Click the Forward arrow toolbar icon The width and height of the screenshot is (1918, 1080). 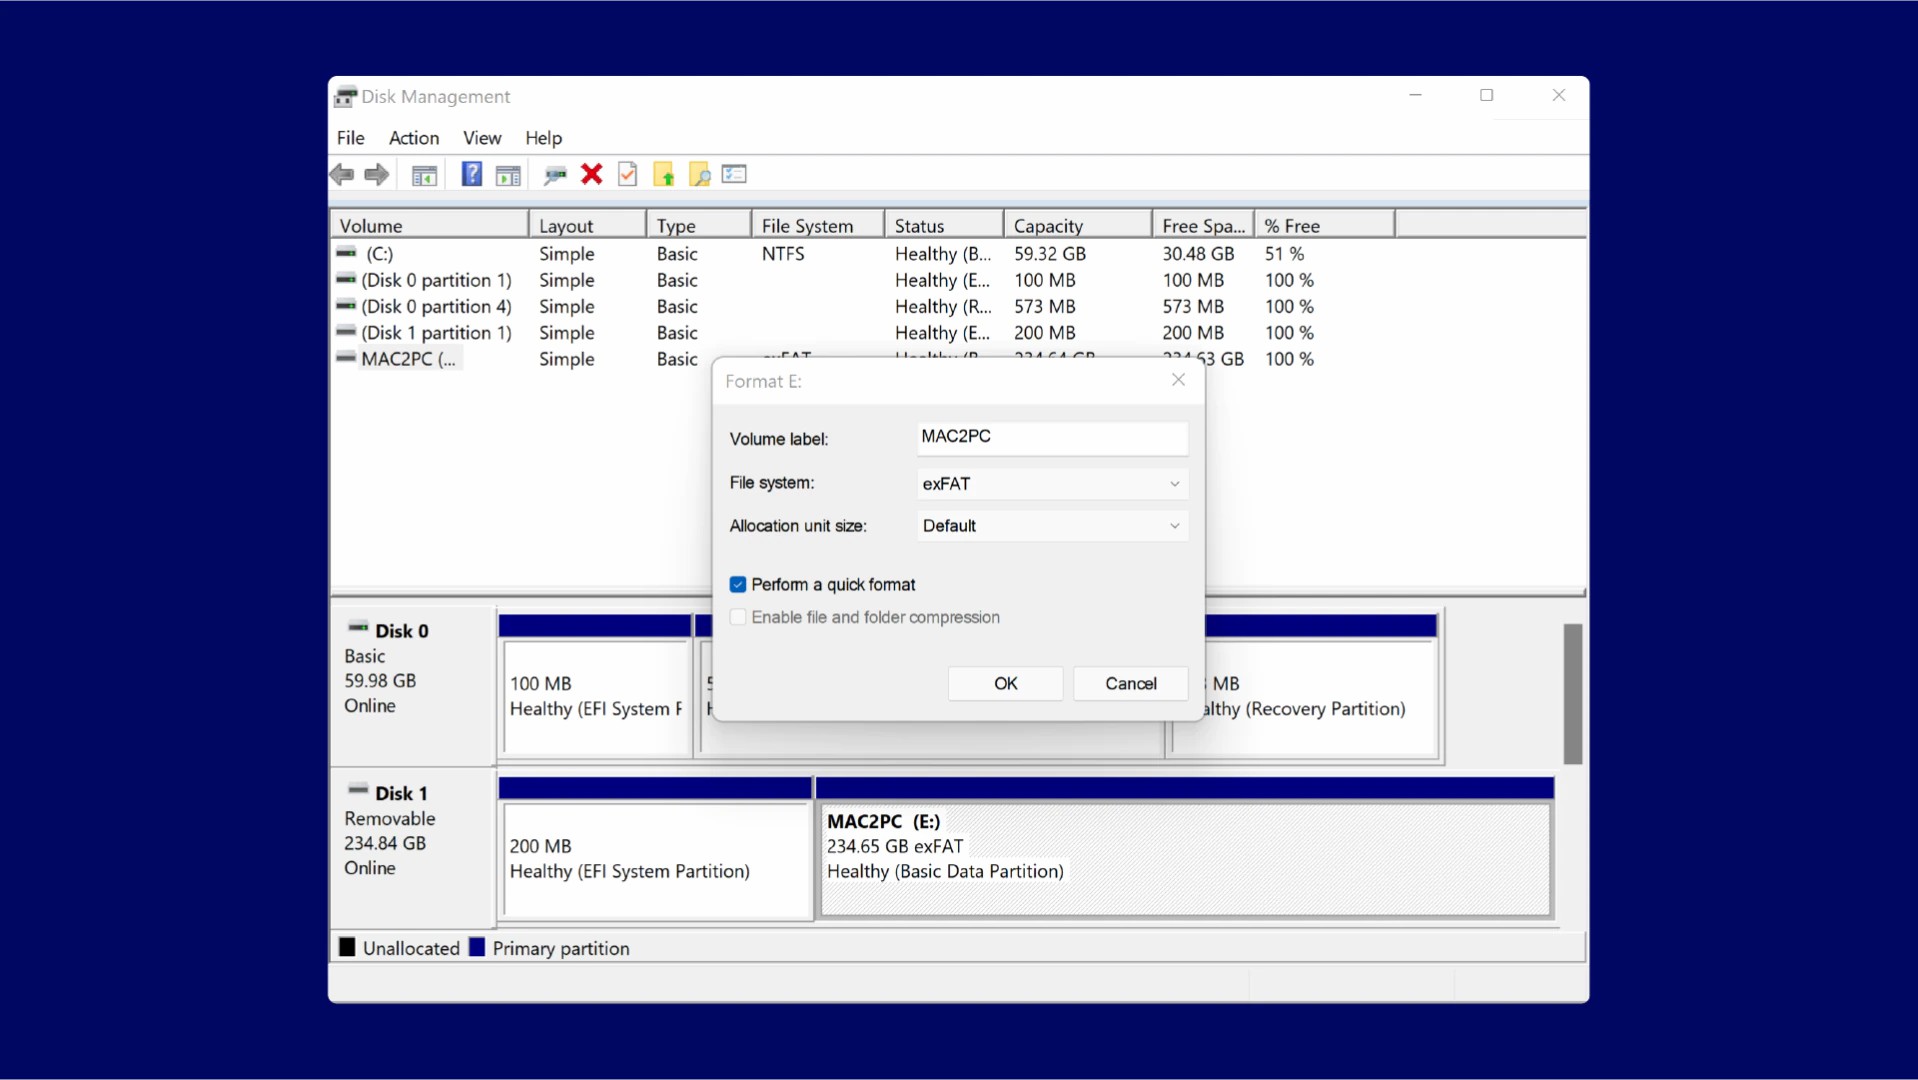(x=377, y=175)
